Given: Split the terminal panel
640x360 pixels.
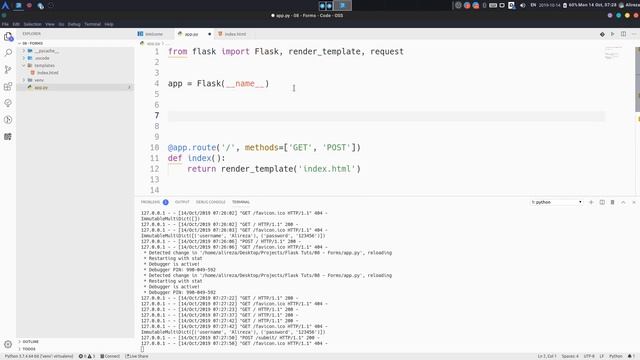Looking at the screenshot, I should [602, 202].
